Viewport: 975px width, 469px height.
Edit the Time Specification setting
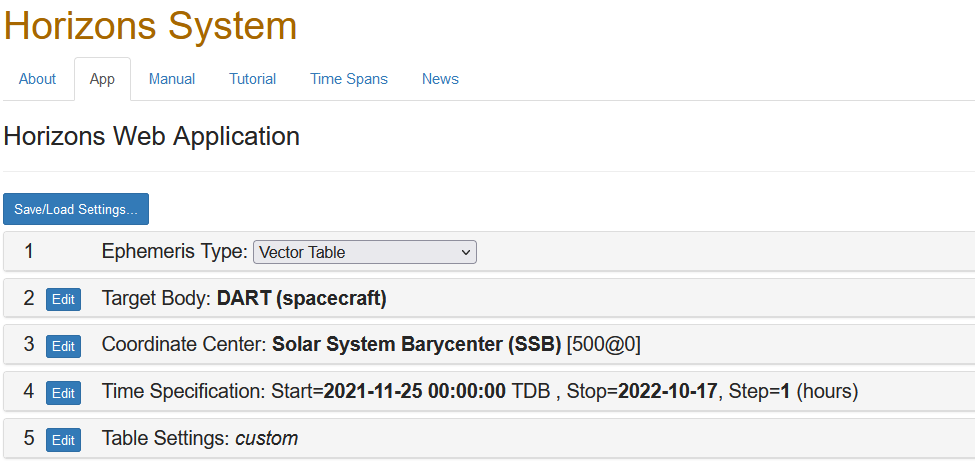[63, 393]
